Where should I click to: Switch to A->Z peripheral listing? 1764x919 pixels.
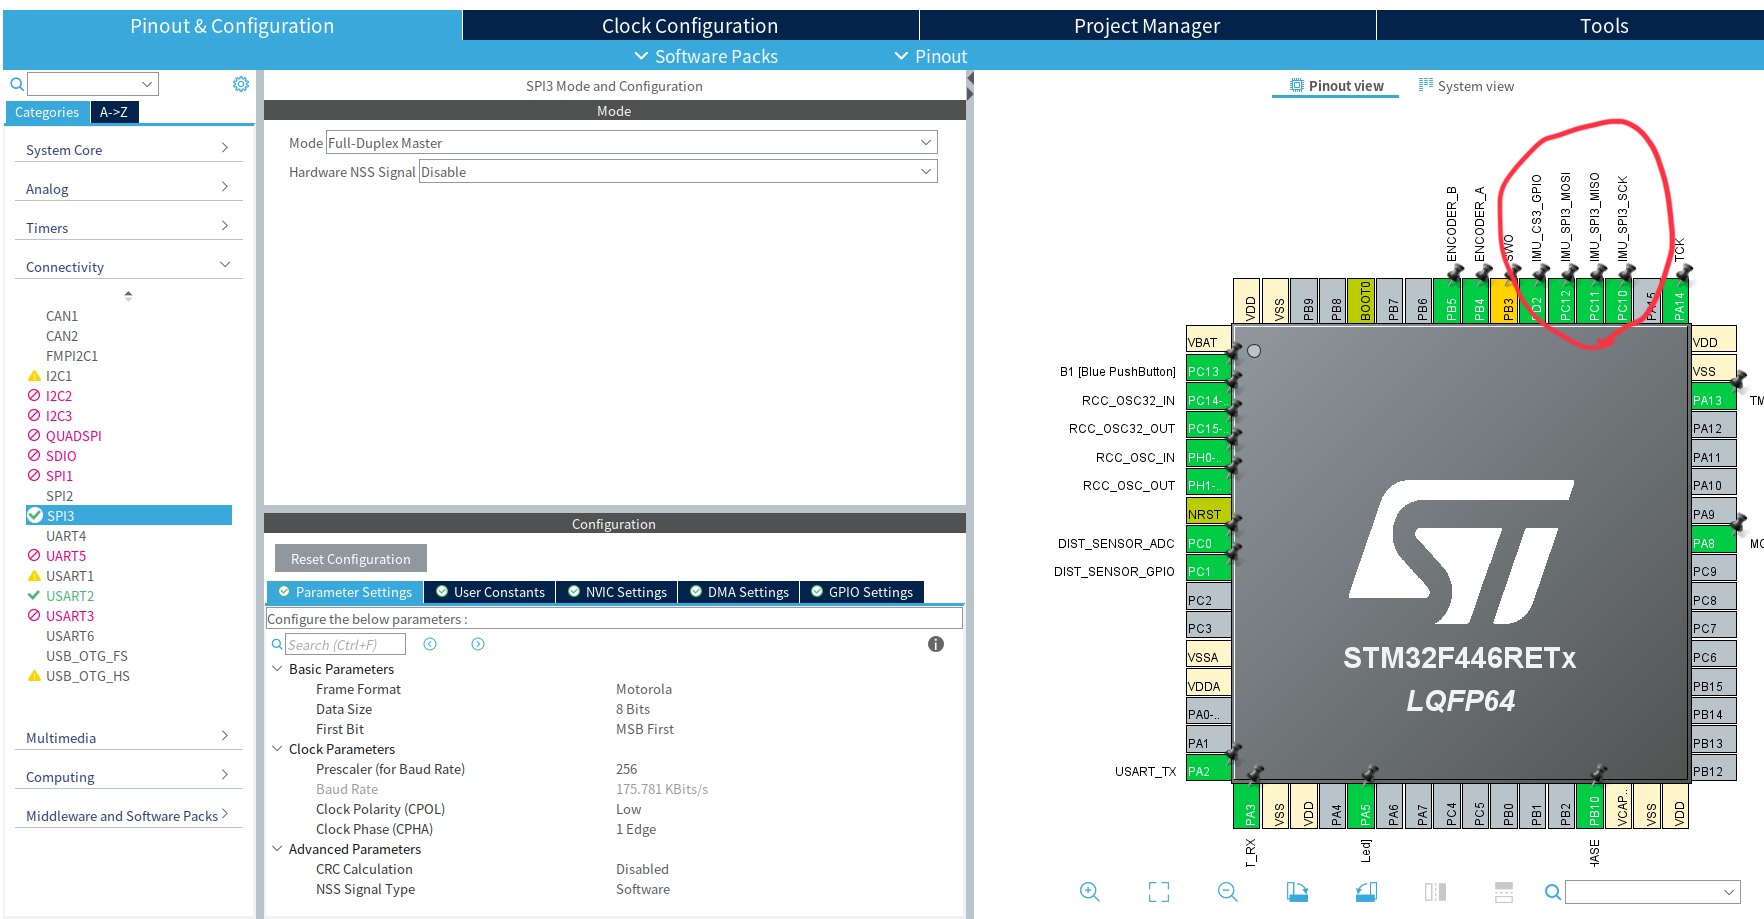point(114,112)
